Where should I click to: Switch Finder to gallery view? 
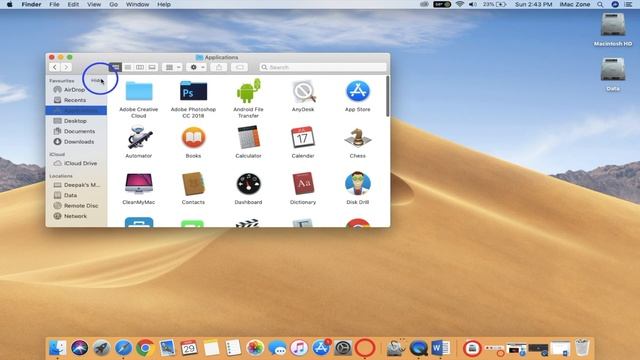point(152,67)
